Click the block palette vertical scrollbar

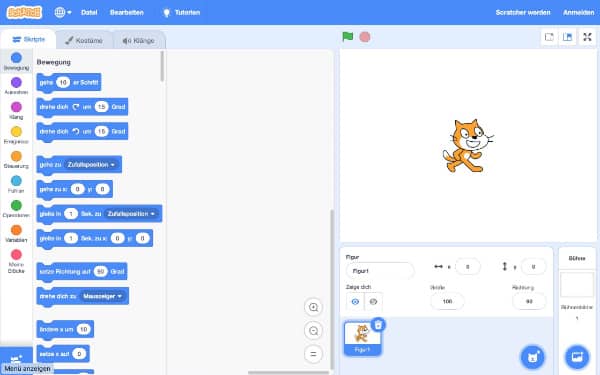[162, 66]
